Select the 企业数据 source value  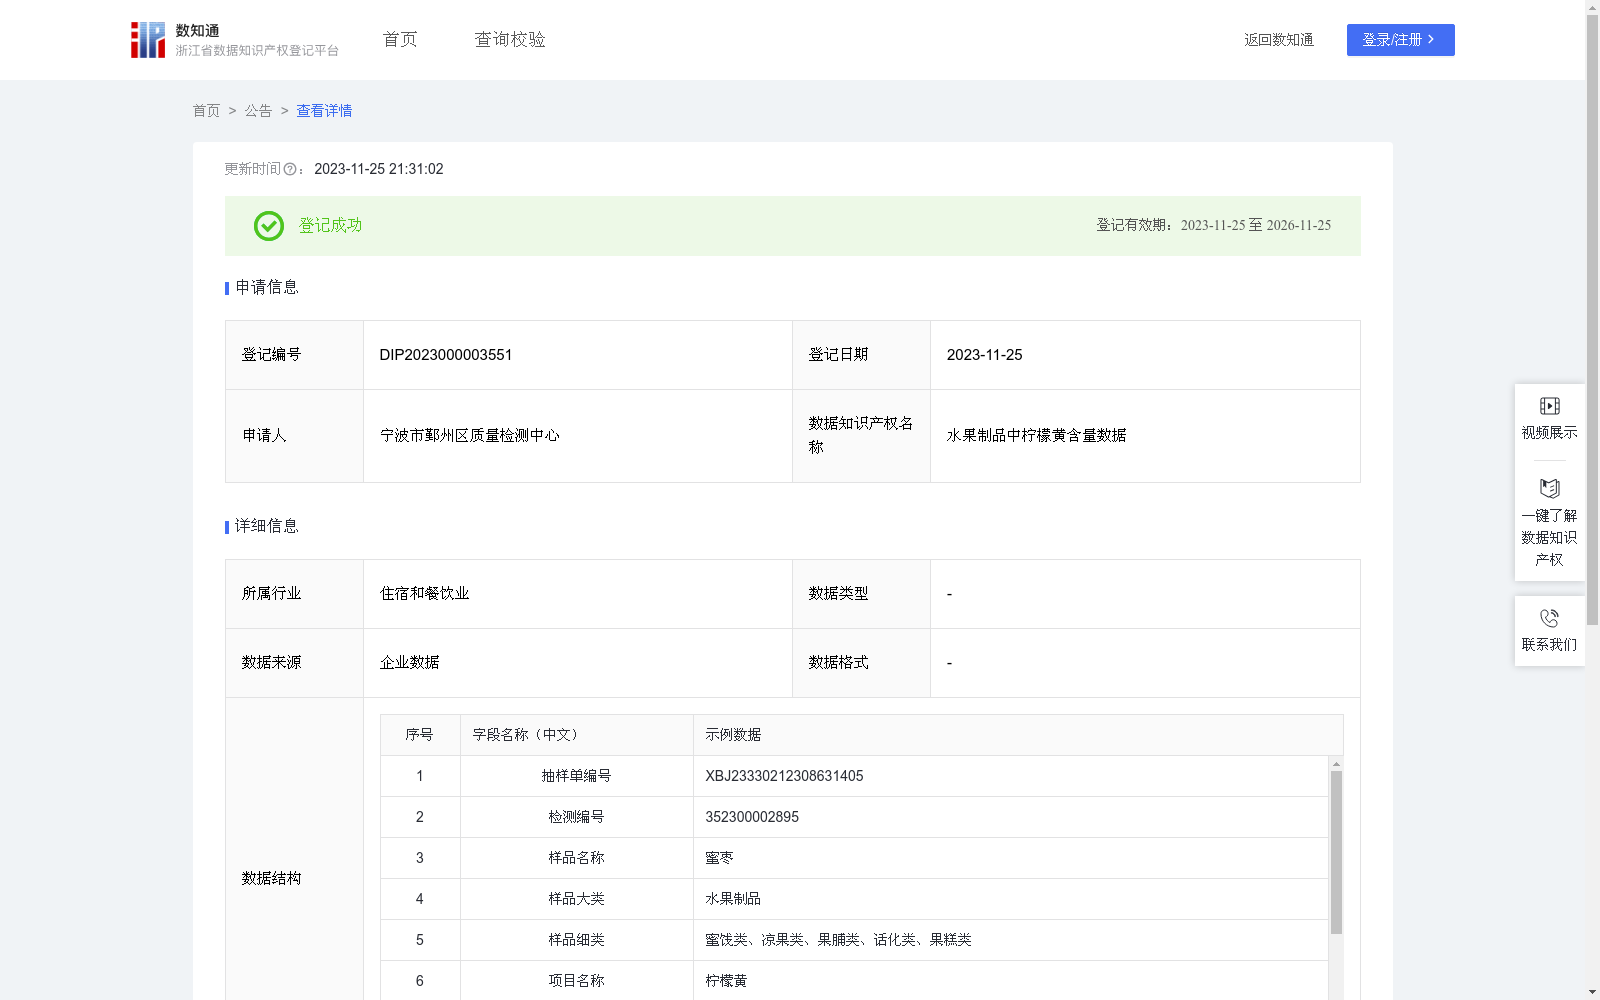pyautogui.click(x=409, y=663)
